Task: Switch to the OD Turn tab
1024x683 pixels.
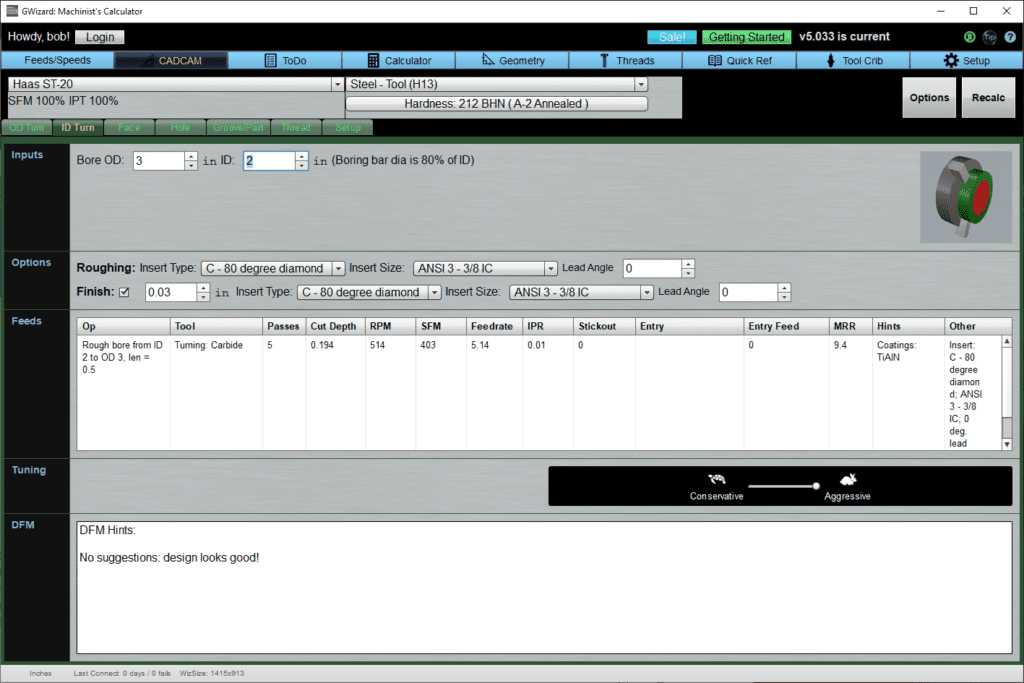Action: pyautogui.click(x=26, y=127)
